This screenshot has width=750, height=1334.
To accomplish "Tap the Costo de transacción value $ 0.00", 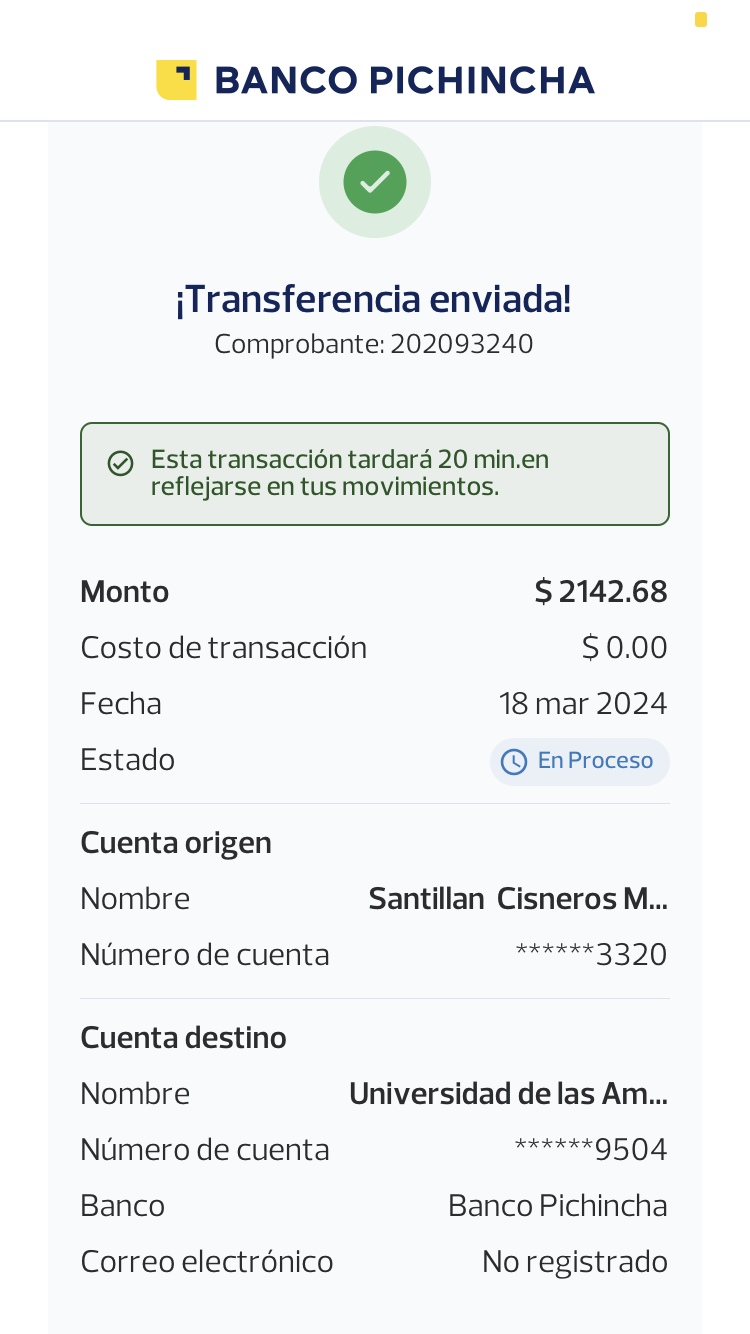I will [x=625, y=648].
